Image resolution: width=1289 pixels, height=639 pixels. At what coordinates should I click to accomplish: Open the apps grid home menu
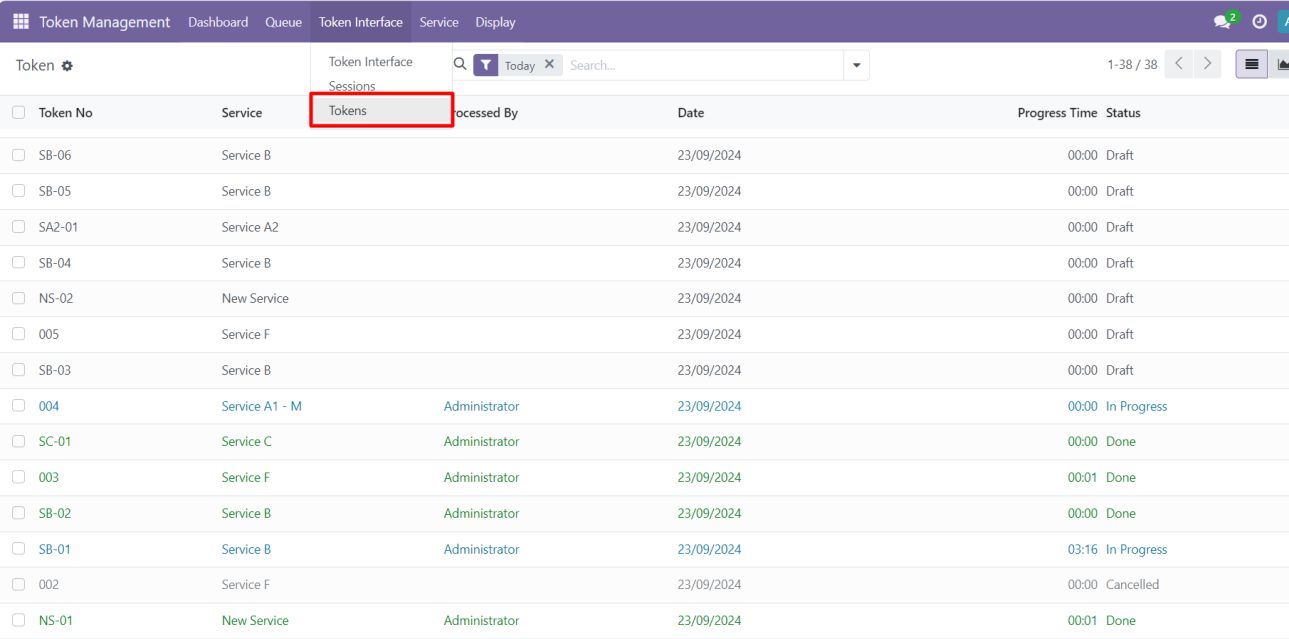(20, 22)
